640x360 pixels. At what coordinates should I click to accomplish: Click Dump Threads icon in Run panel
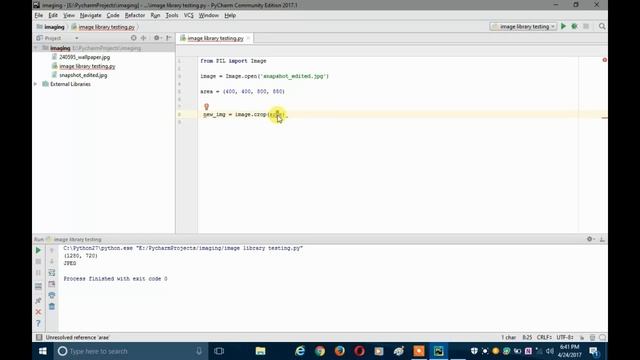pyautogui.click(x=38, y=287)
